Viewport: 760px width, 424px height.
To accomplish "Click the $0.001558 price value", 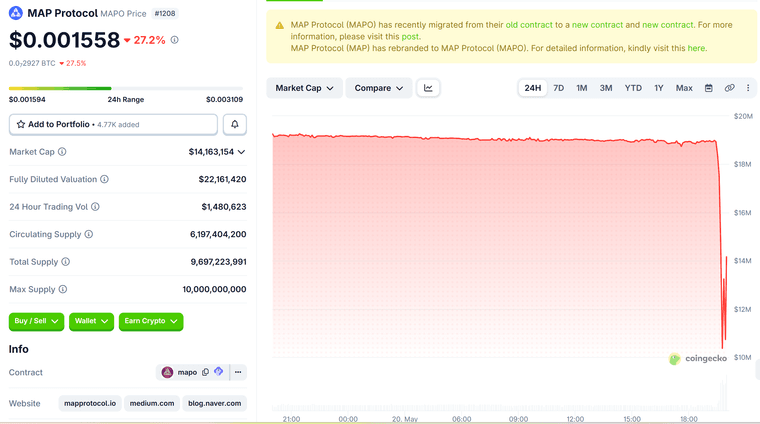I will point(64,40).
